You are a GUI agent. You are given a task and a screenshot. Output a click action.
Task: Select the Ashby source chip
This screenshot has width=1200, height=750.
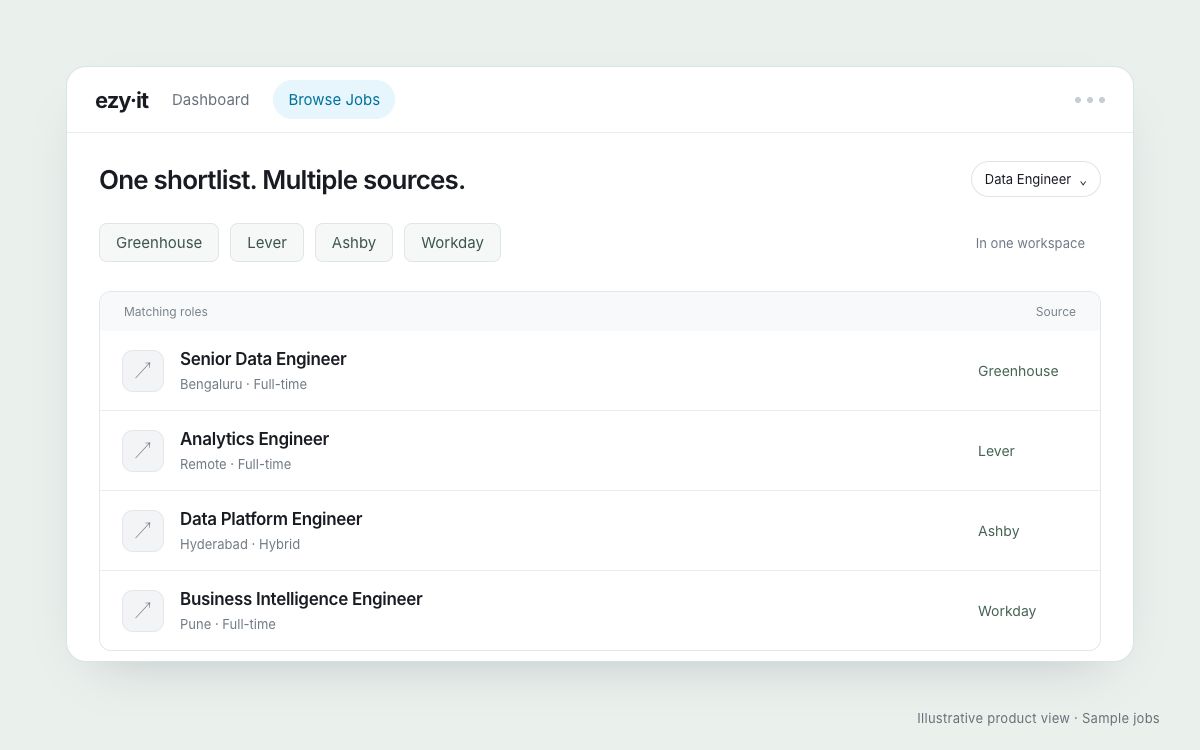354,243
